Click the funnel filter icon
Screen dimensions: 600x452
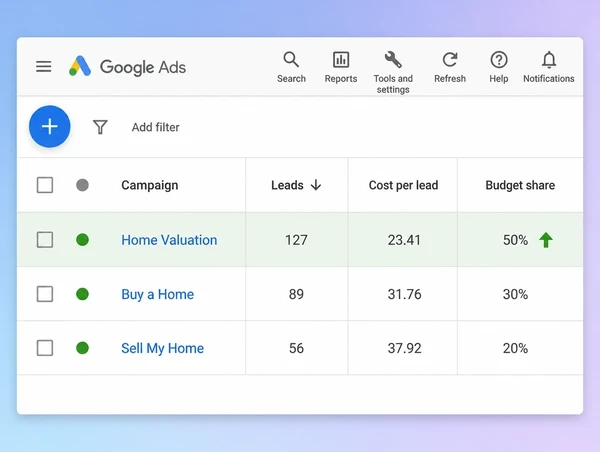(x=100, y=127)
